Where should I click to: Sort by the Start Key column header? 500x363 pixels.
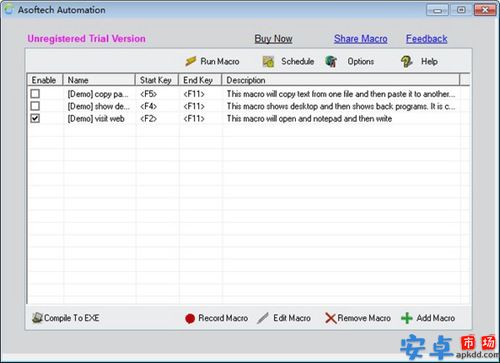(157, 80)
